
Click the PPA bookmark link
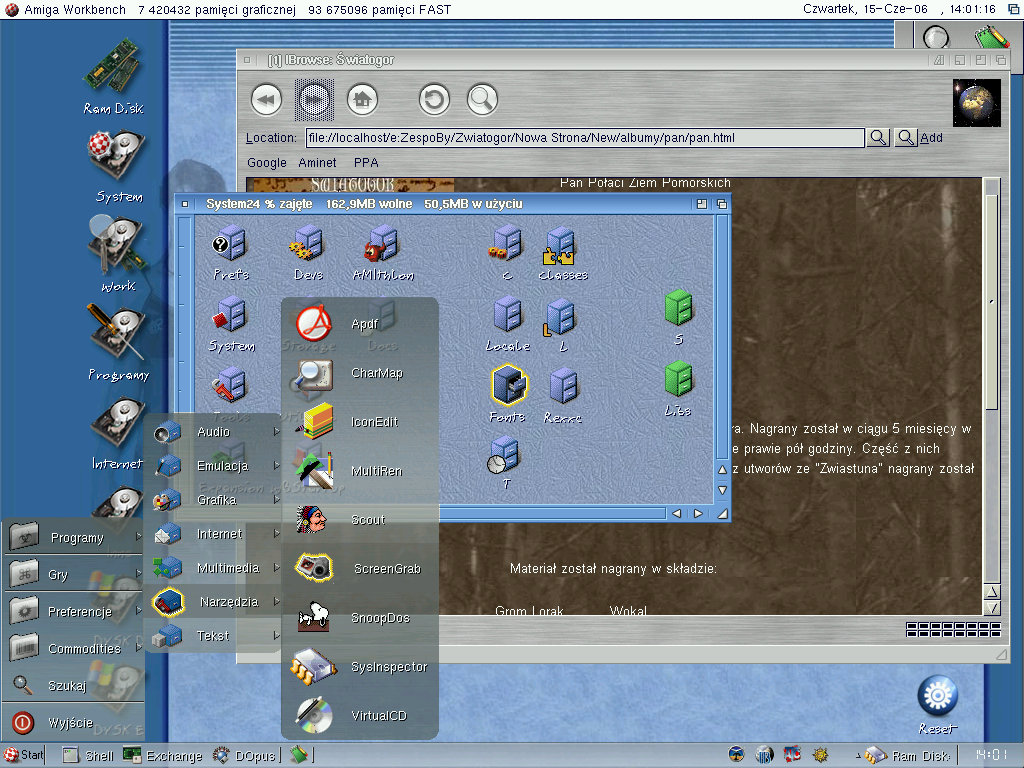click(x=366, y=163)
